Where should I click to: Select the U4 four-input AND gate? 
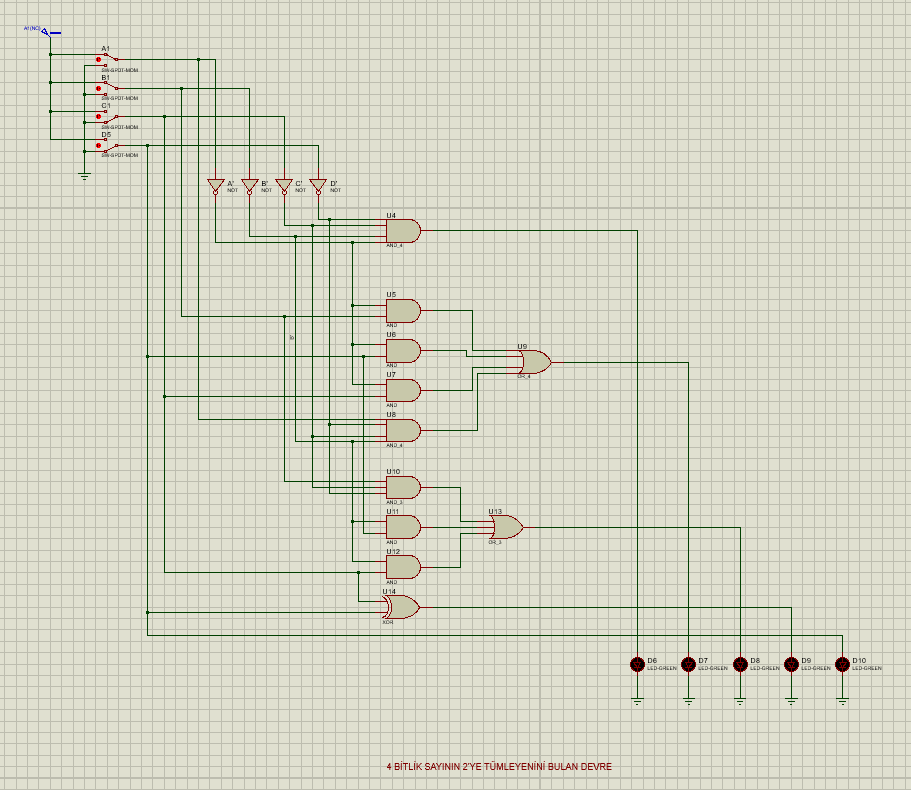point(404,231)
